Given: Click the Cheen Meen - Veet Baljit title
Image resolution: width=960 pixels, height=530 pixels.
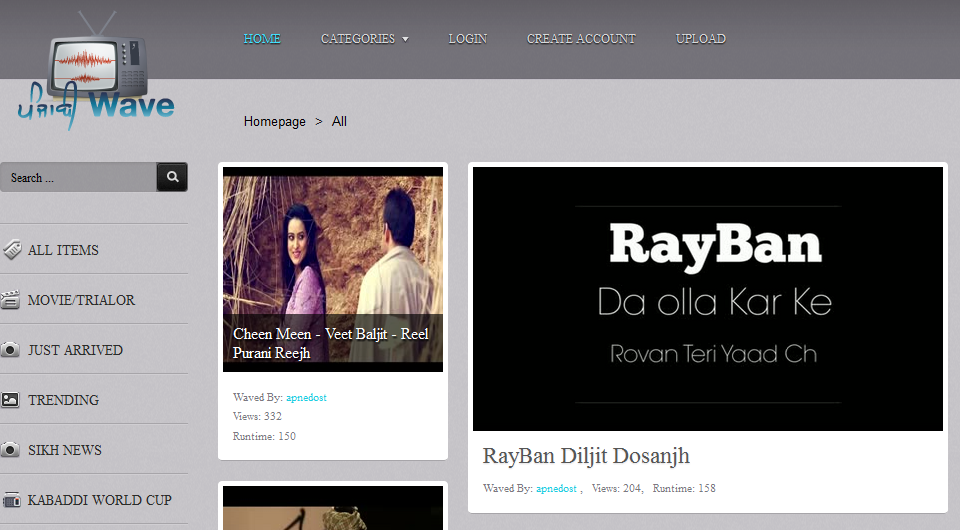Looking at the screenshot, I should pos(331,343).
